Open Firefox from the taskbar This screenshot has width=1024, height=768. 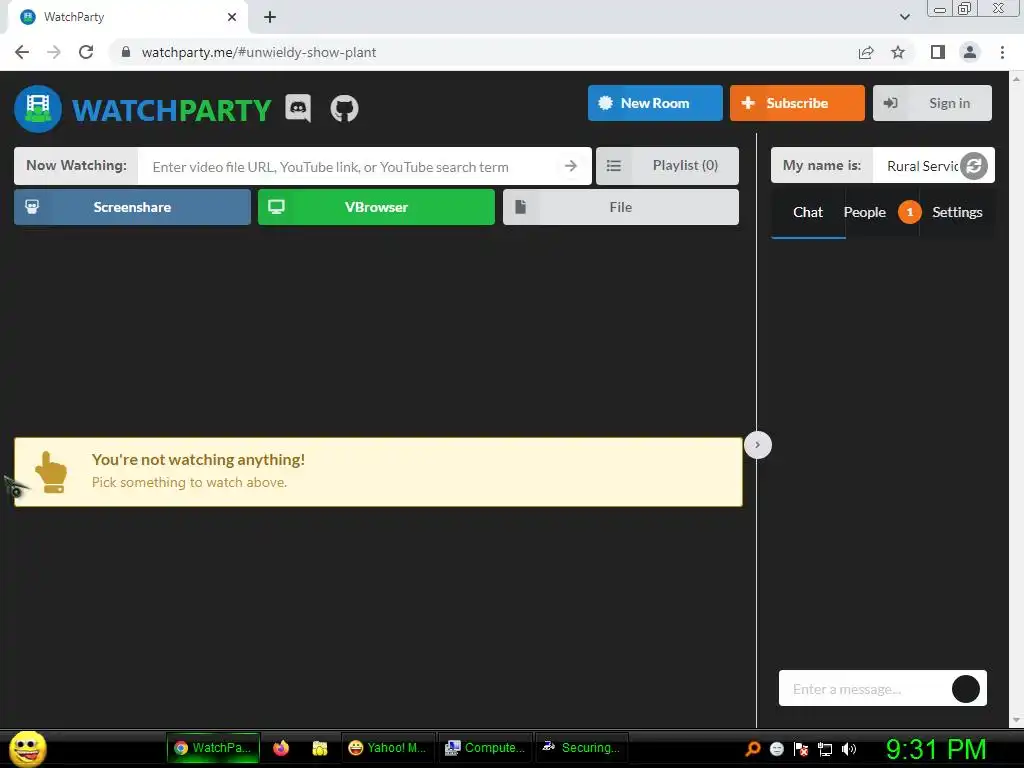[281, 748]
